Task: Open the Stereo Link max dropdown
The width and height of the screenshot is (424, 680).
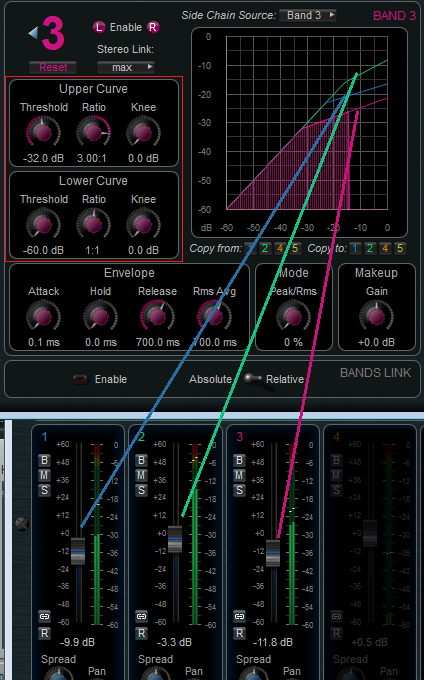Action: 126,67
